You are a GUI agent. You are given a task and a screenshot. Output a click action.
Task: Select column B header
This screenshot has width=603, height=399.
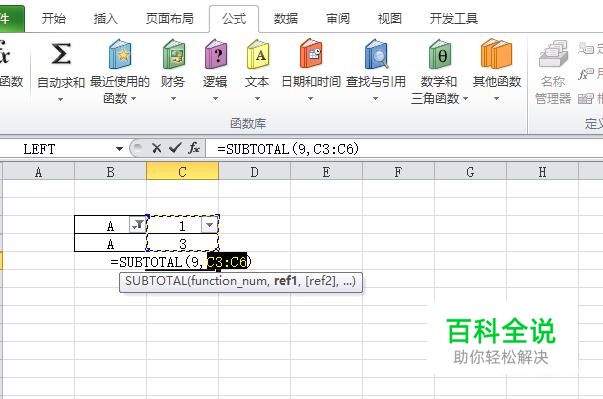(x=110, y=172)
